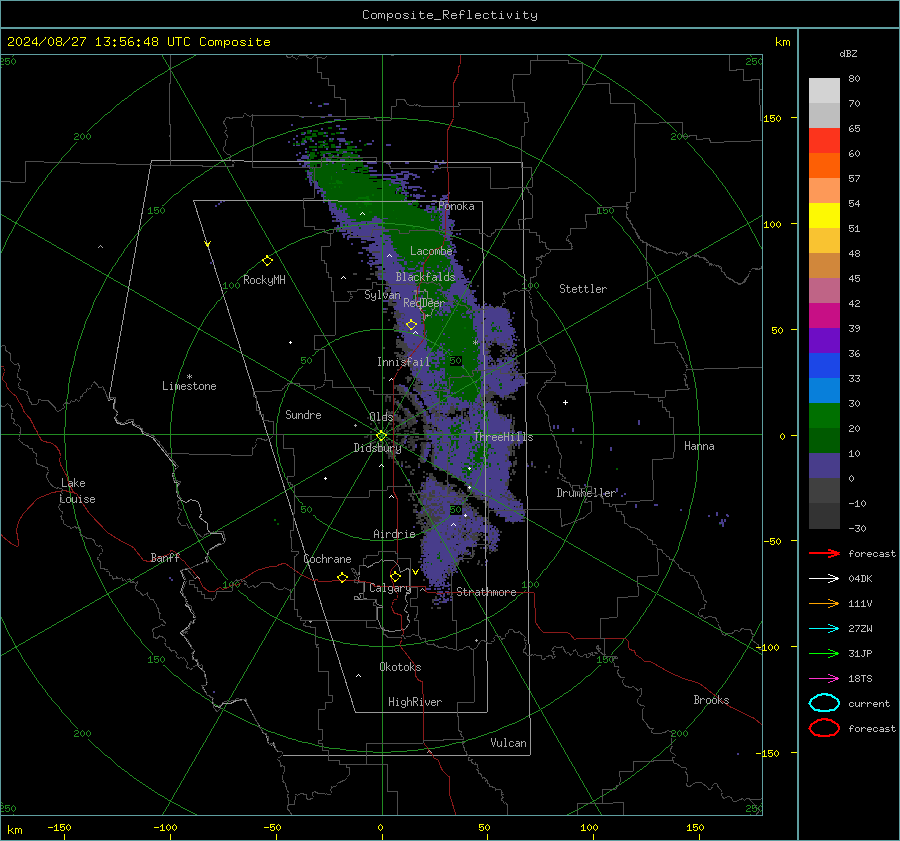Click the green 31JP arrow icon
The width and height of the screenshot is (900, 841).
(824, 653)
